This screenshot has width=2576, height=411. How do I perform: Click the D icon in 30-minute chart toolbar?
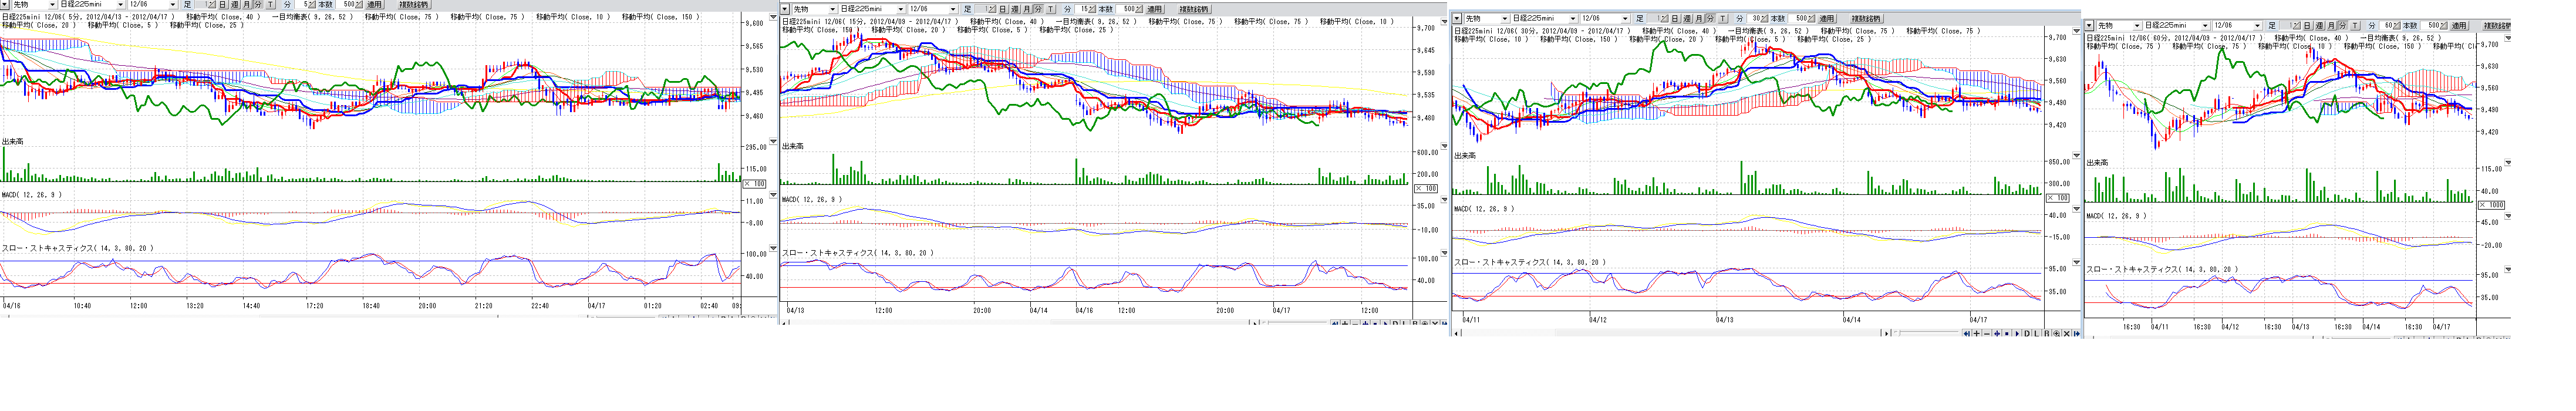click(x=2027, y=334)
